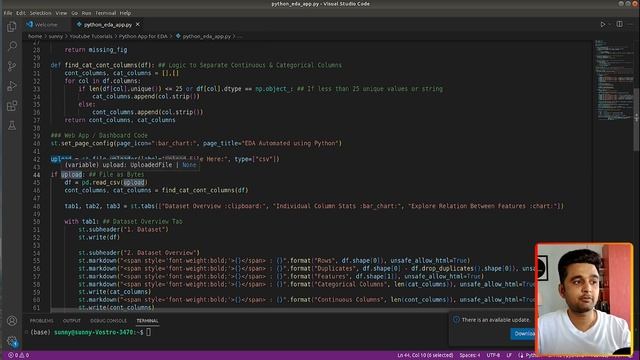Click the code minimap overview
640x360 pixels.
614,80
